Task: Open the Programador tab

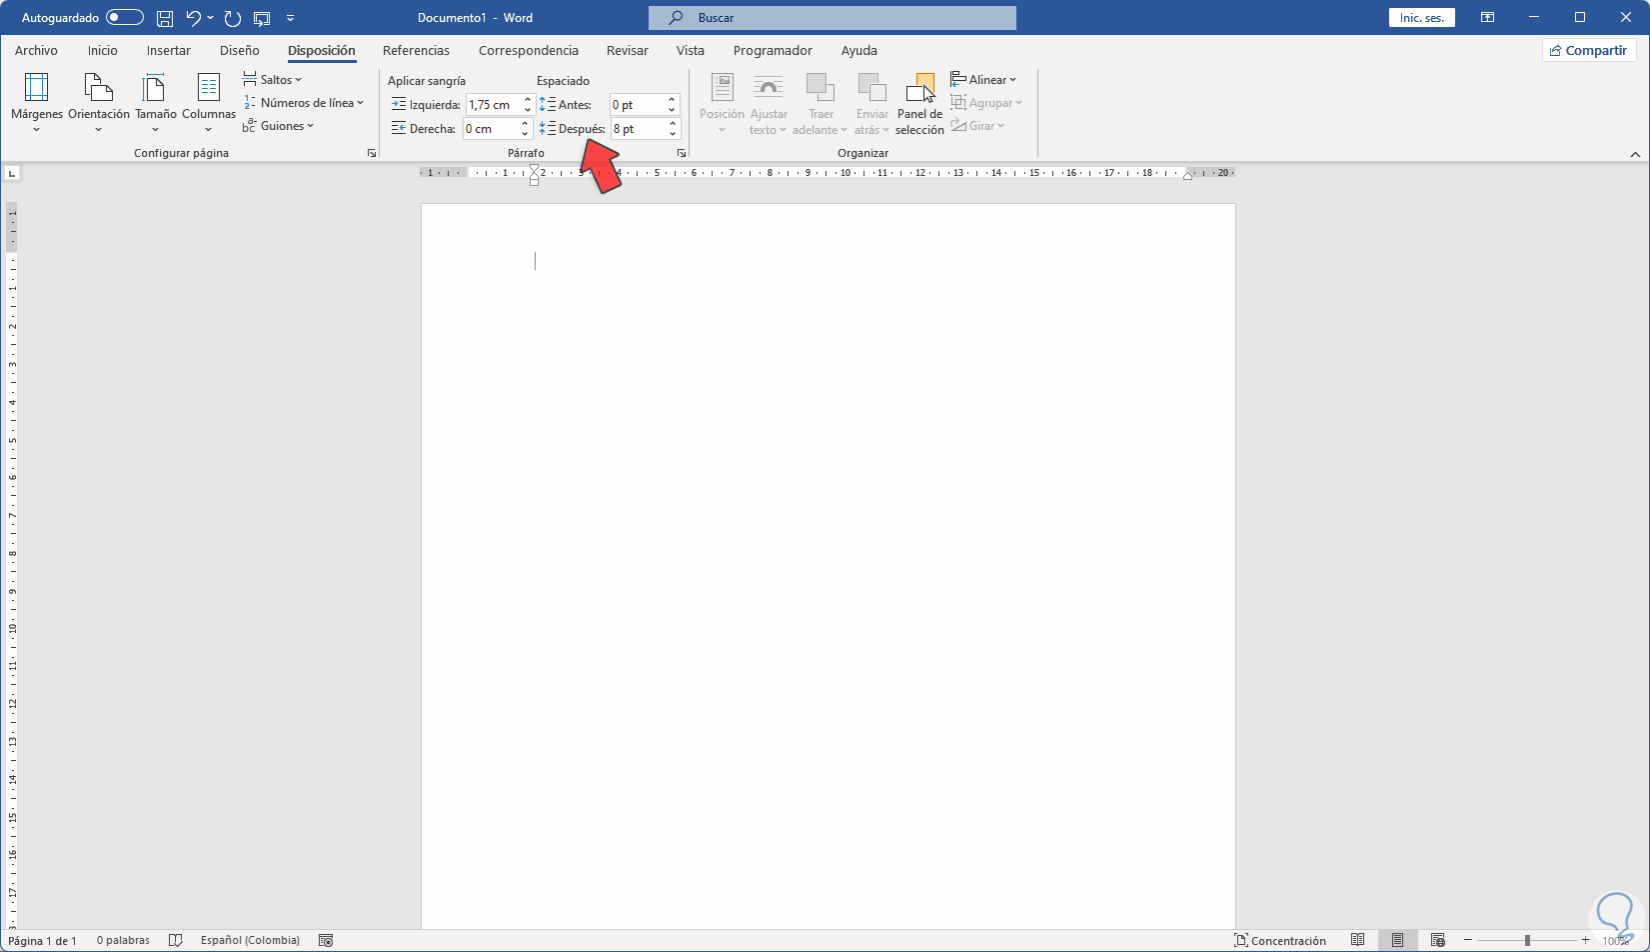Action: (x=772, y=50)
